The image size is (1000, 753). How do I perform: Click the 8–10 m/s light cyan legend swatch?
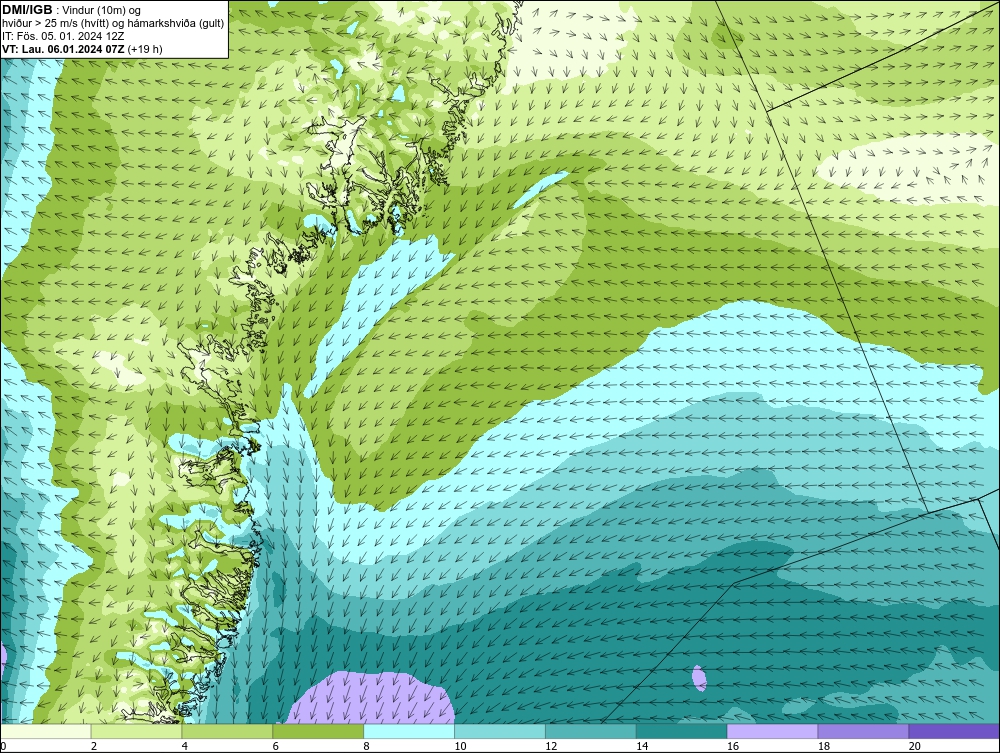coord(409,731)
